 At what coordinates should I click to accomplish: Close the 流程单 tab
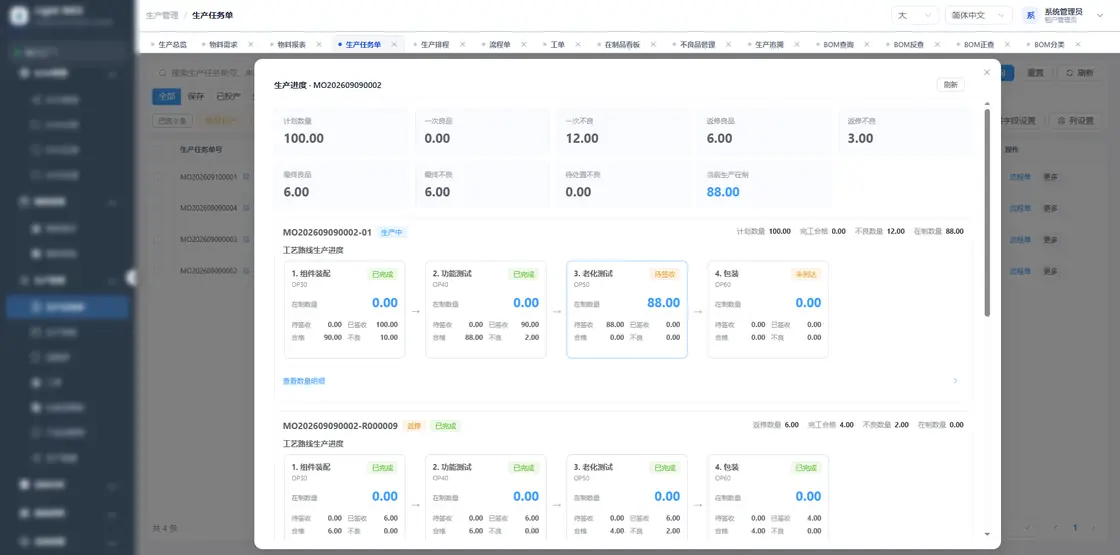coord(524,44)
